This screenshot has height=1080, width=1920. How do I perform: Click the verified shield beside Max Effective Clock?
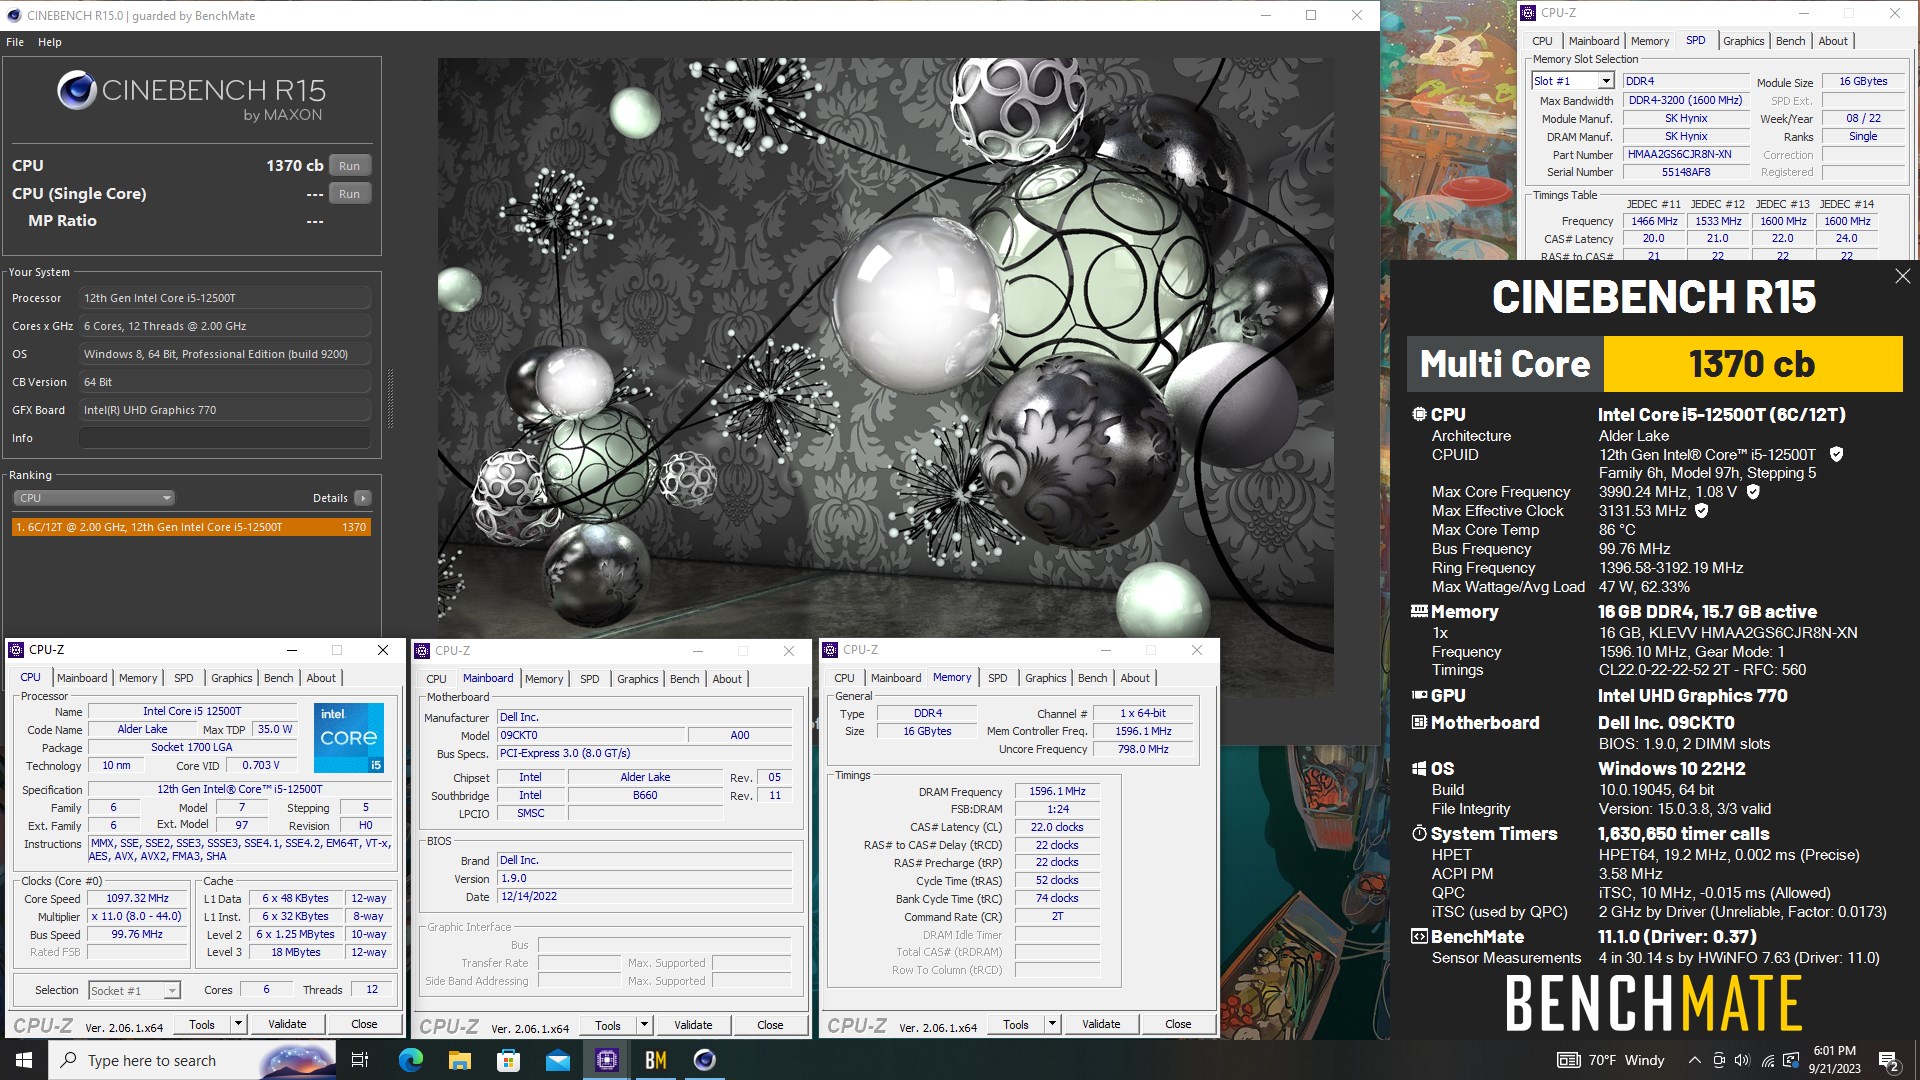(x=1702, y=511)
